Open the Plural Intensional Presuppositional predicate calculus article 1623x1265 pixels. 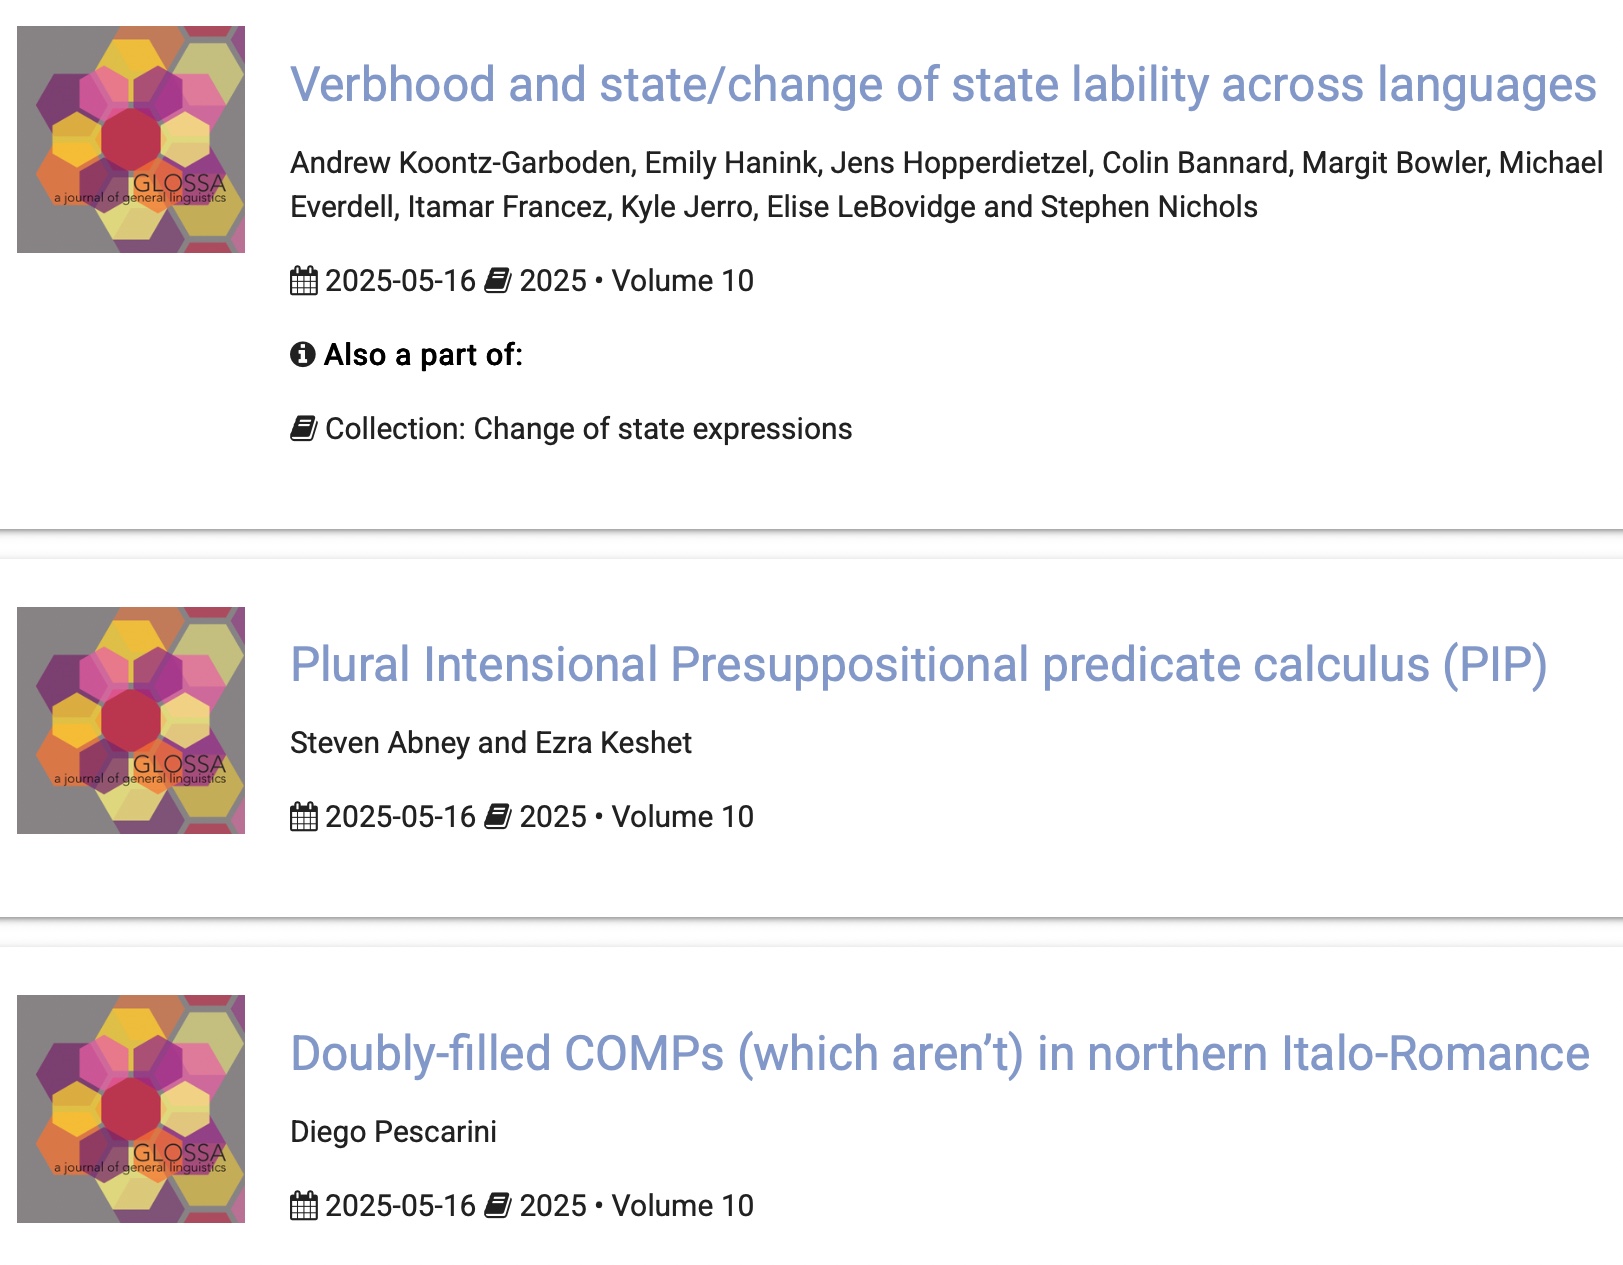[918, 665]
